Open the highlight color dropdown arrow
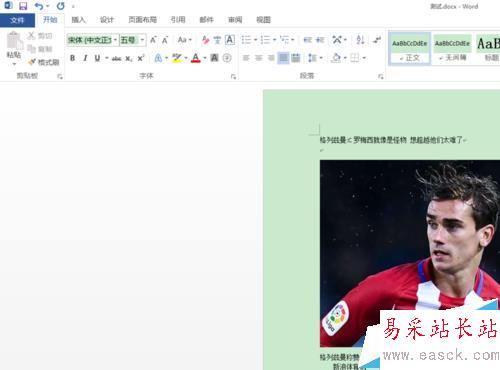 pos(186,58)
